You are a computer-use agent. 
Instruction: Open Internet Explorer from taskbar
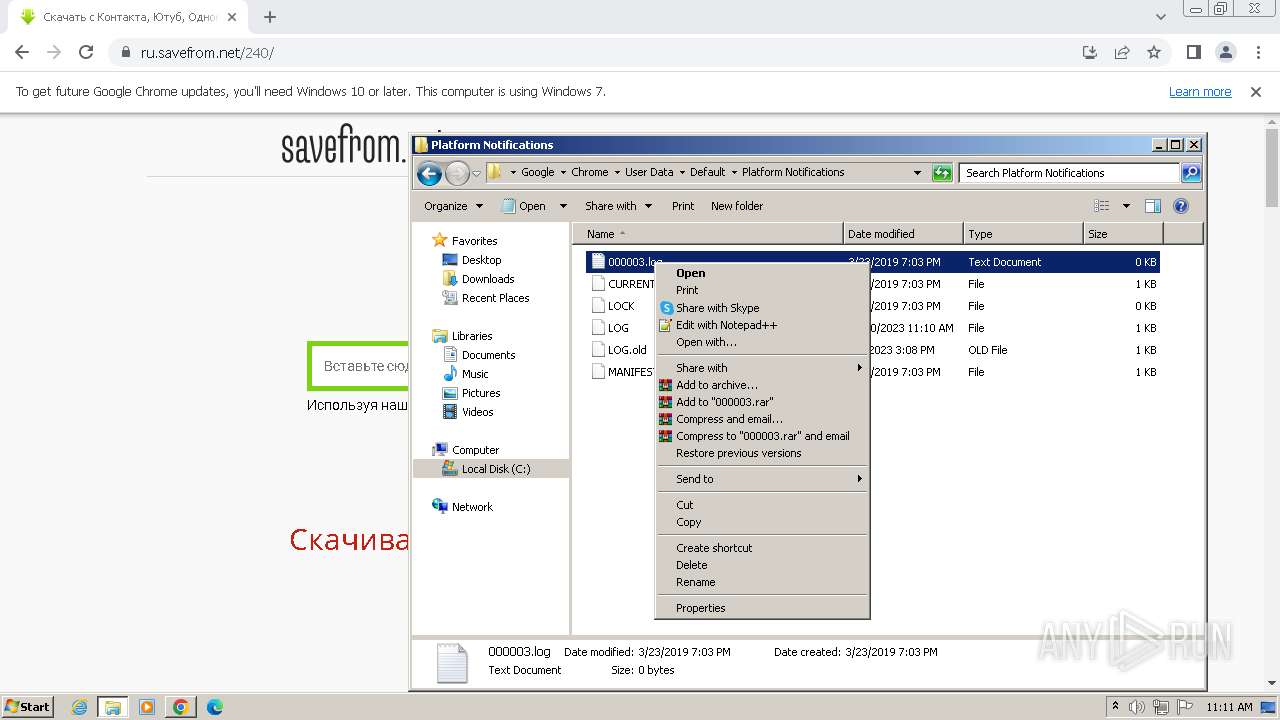79,707
